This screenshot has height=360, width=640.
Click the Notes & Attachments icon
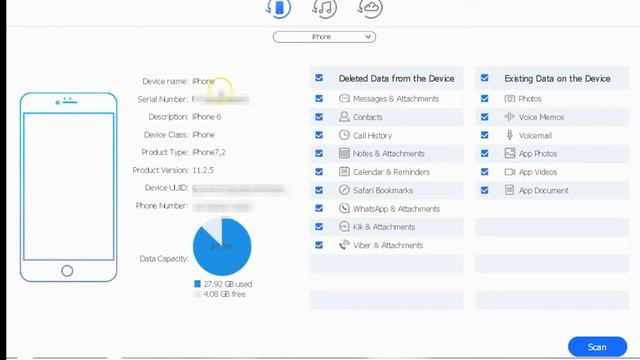pyautogui.click(x=344, y=153)
